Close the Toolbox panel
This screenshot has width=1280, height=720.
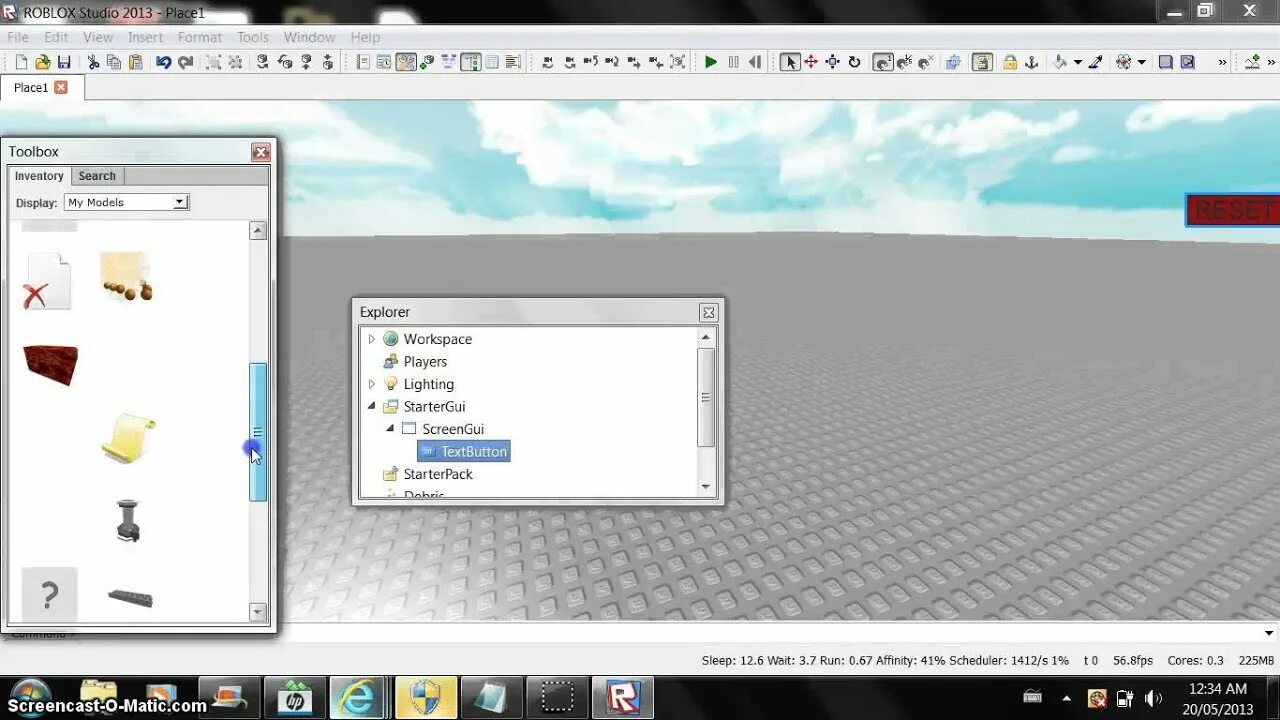point(261,152)
